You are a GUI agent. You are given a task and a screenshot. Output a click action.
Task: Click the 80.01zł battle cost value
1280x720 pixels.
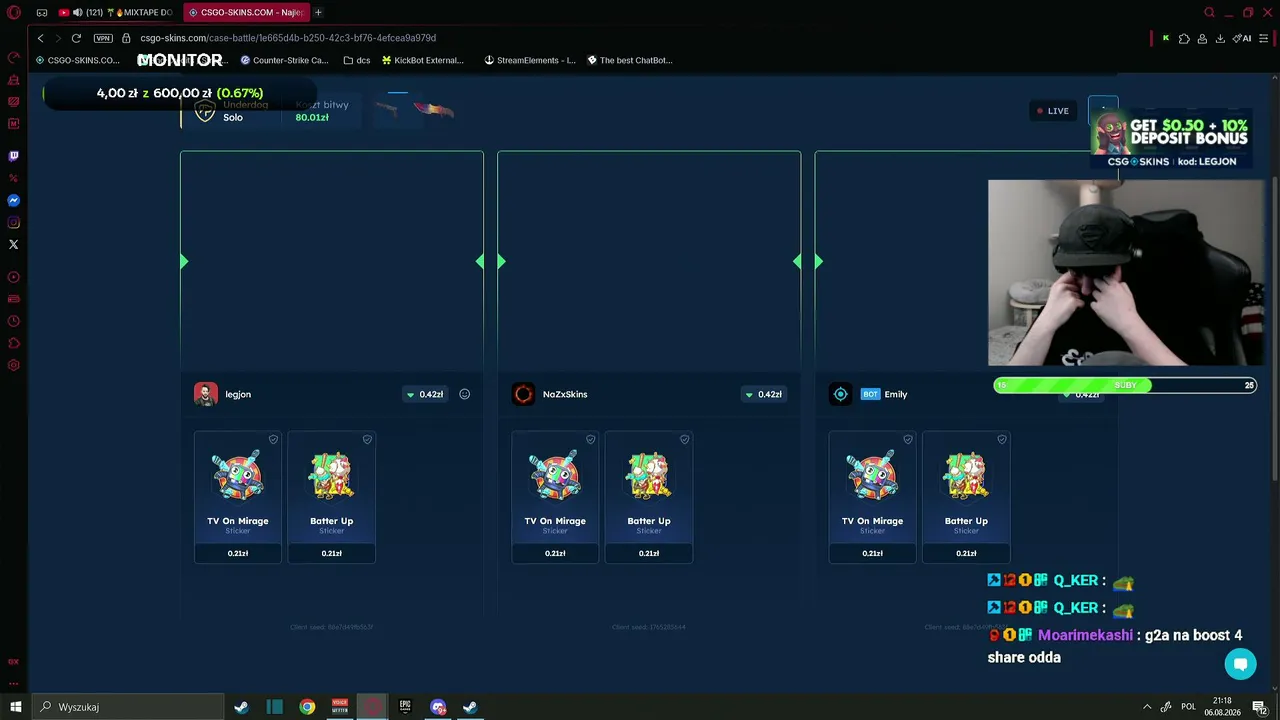click(x=312, y=117)
